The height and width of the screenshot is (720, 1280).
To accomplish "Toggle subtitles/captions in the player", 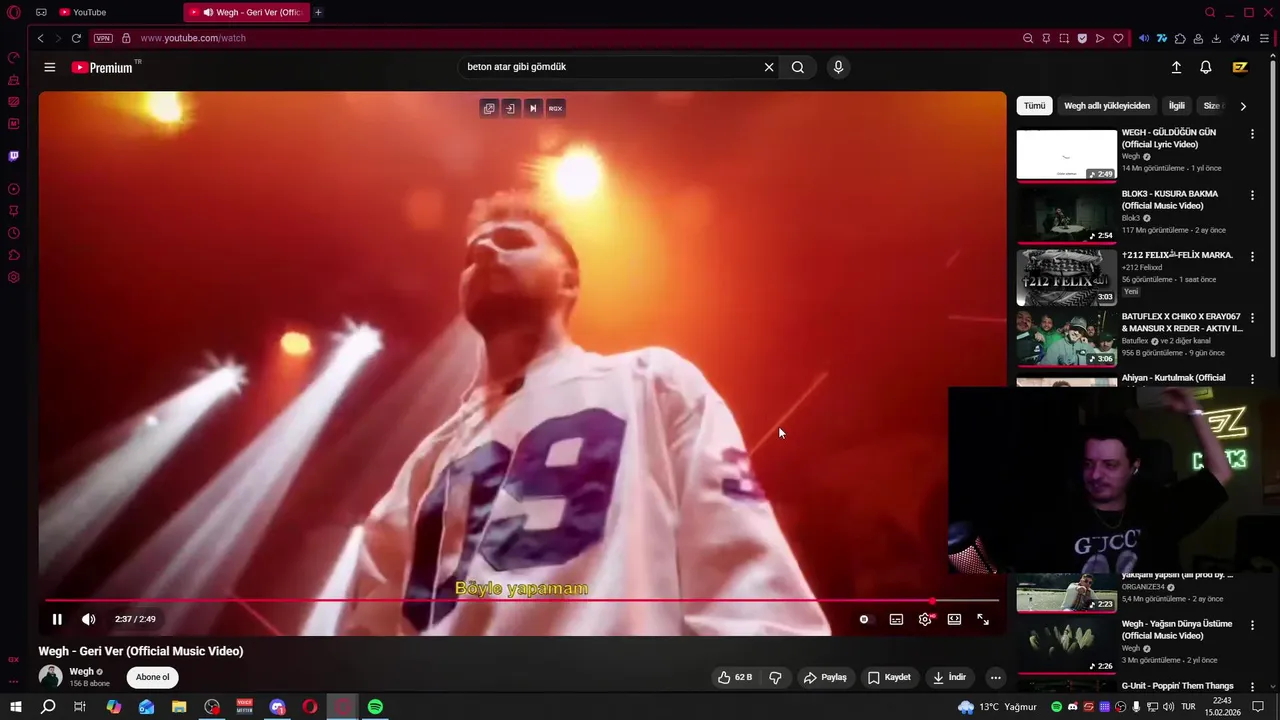I will pyautogui.click(x=896, y=619).
